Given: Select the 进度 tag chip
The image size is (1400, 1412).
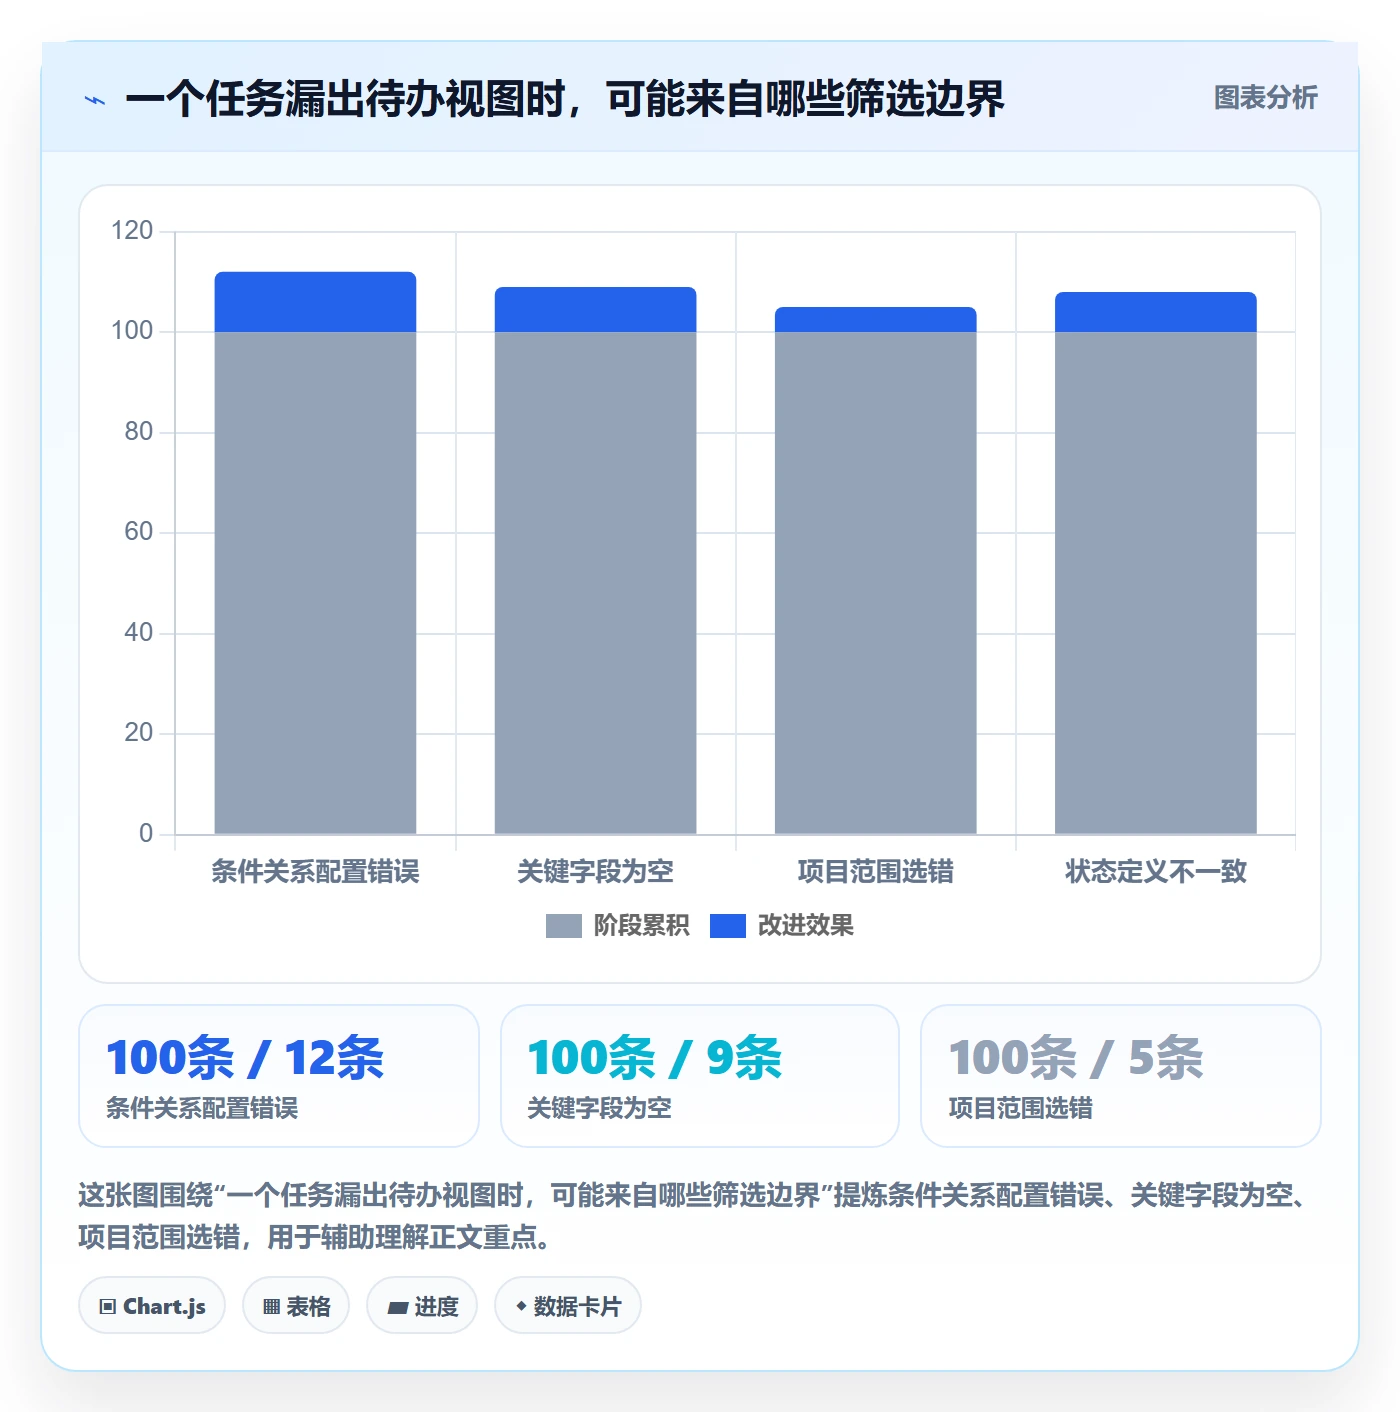Looking at the screenshot, I should [422, 1306].
